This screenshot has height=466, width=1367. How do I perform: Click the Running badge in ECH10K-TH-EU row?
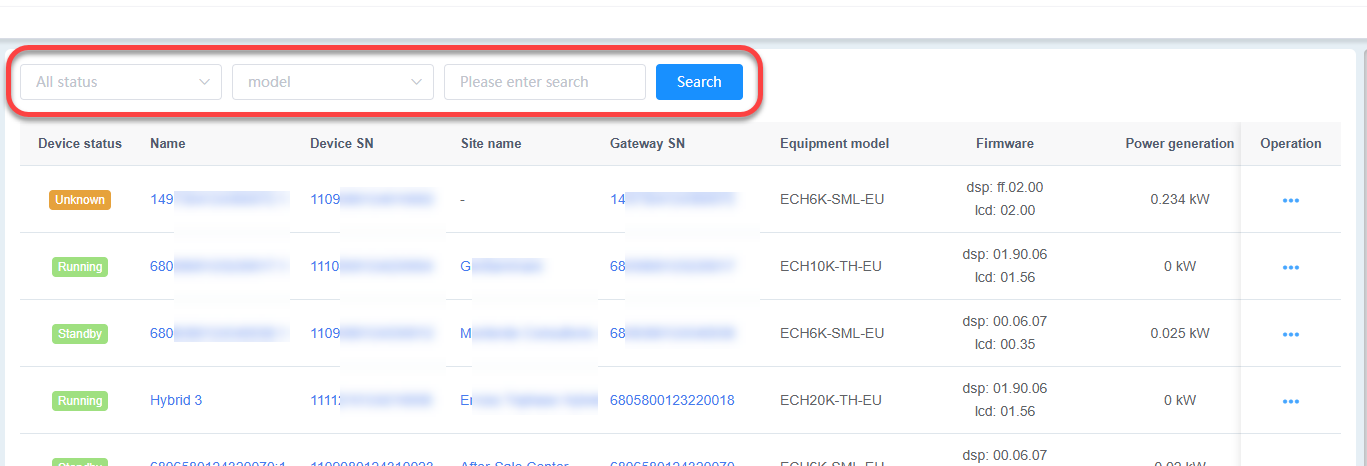coord(80,267)
